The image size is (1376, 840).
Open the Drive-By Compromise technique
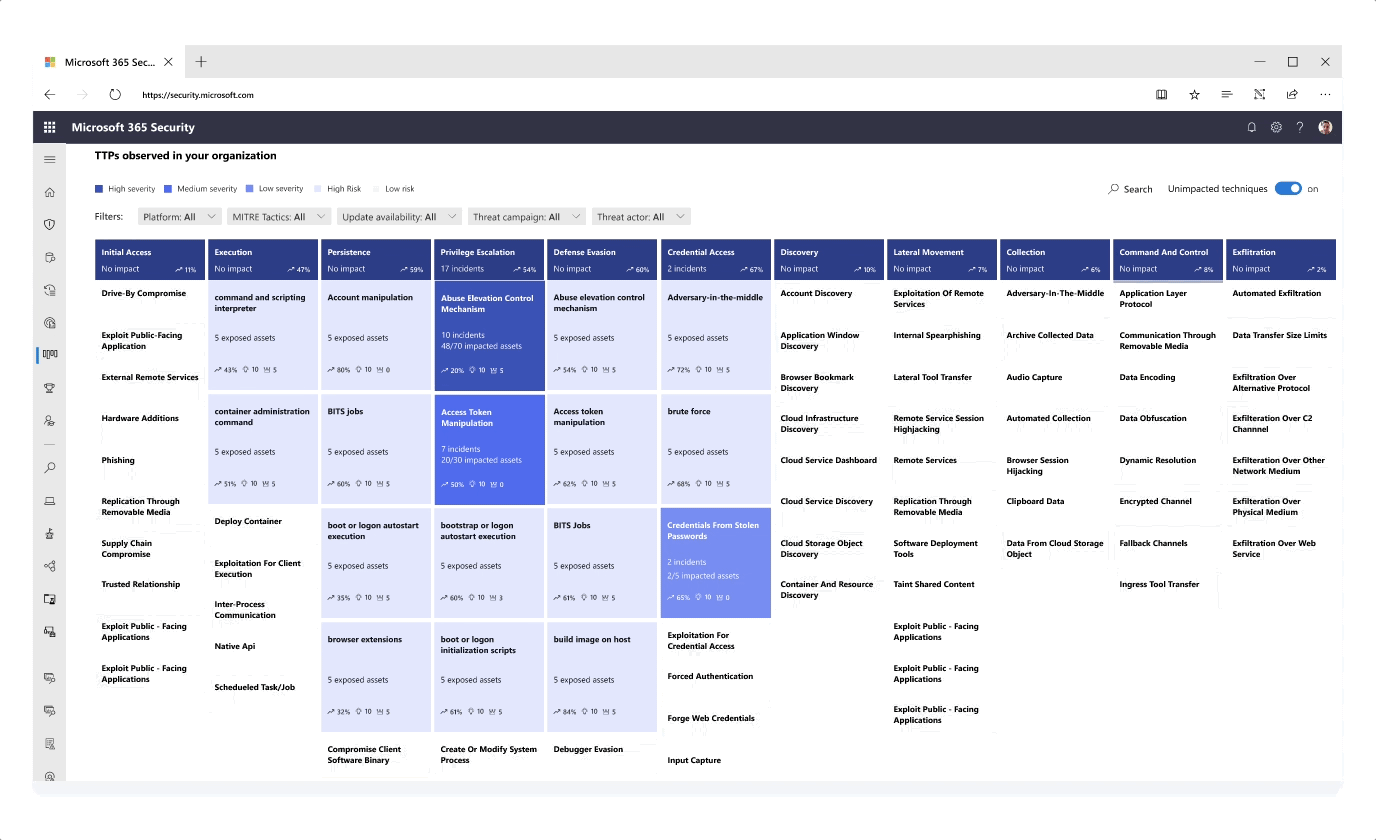(x=144, y=293)
